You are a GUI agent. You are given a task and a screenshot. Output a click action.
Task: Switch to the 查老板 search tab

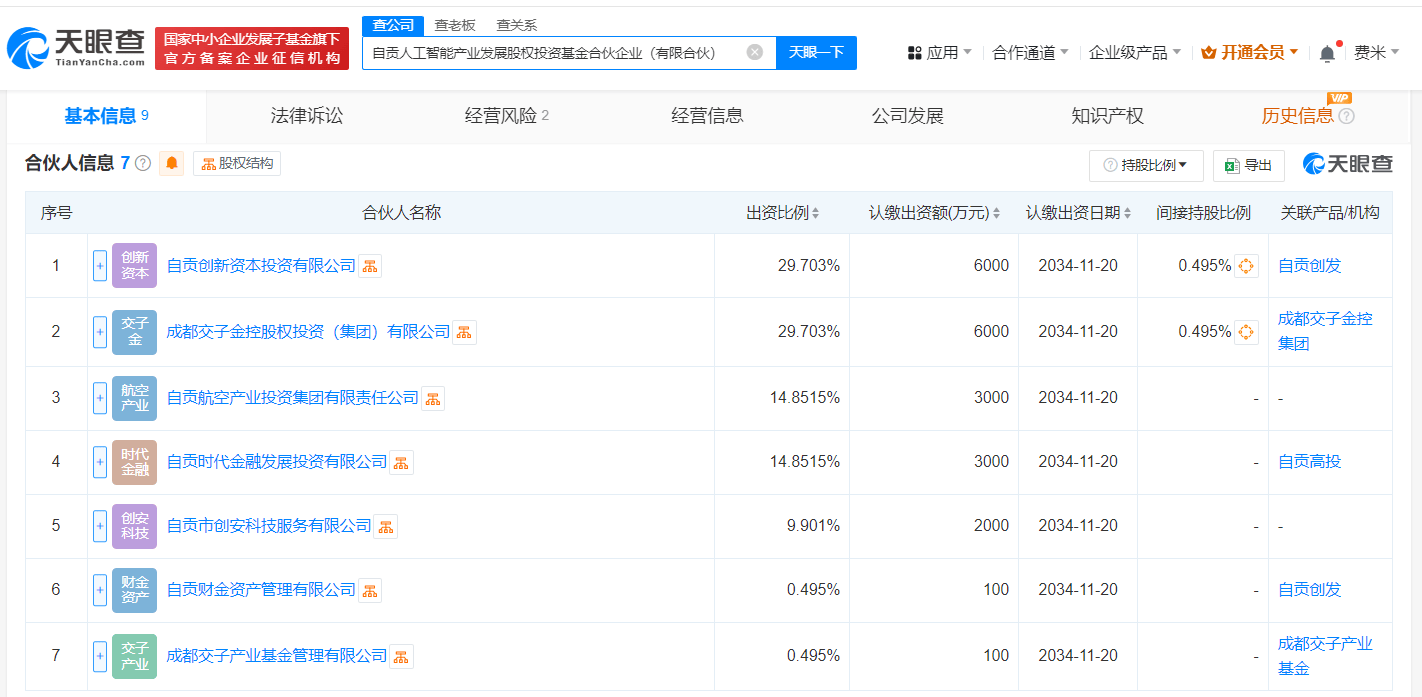pos(452,24)
